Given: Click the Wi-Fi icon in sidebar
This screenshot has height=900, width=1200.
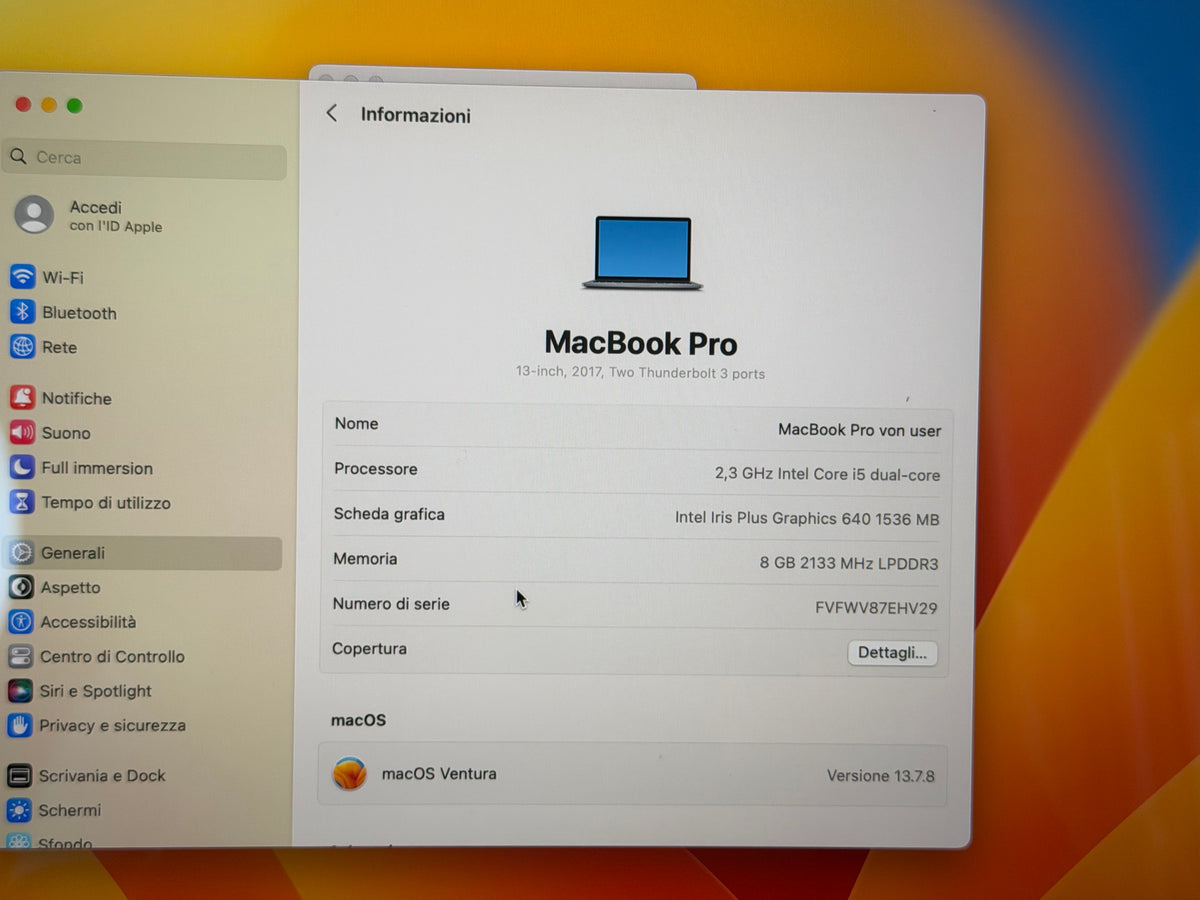Looking at the screenshot, I should (x=22, y=277).
